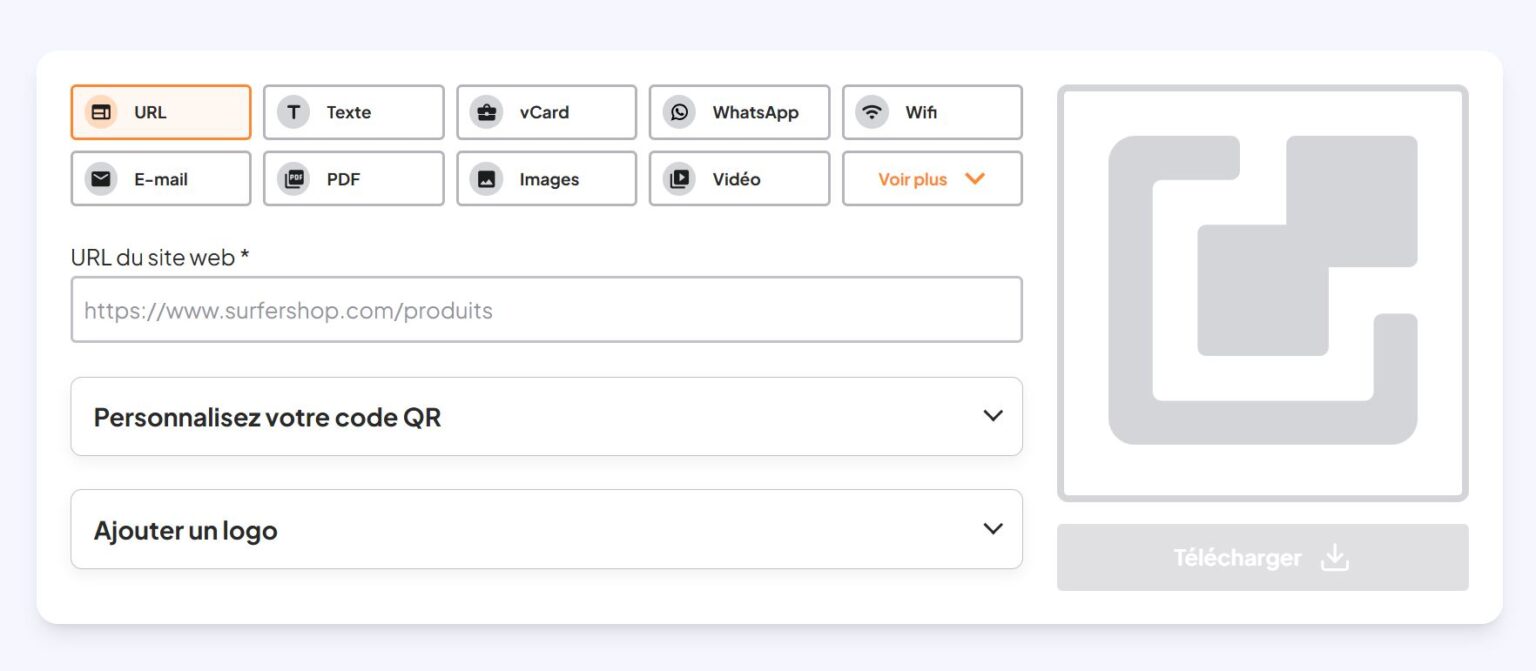Choose the Images picture icon
Screen dimensions: 1536x671
(x=486, y=179)
